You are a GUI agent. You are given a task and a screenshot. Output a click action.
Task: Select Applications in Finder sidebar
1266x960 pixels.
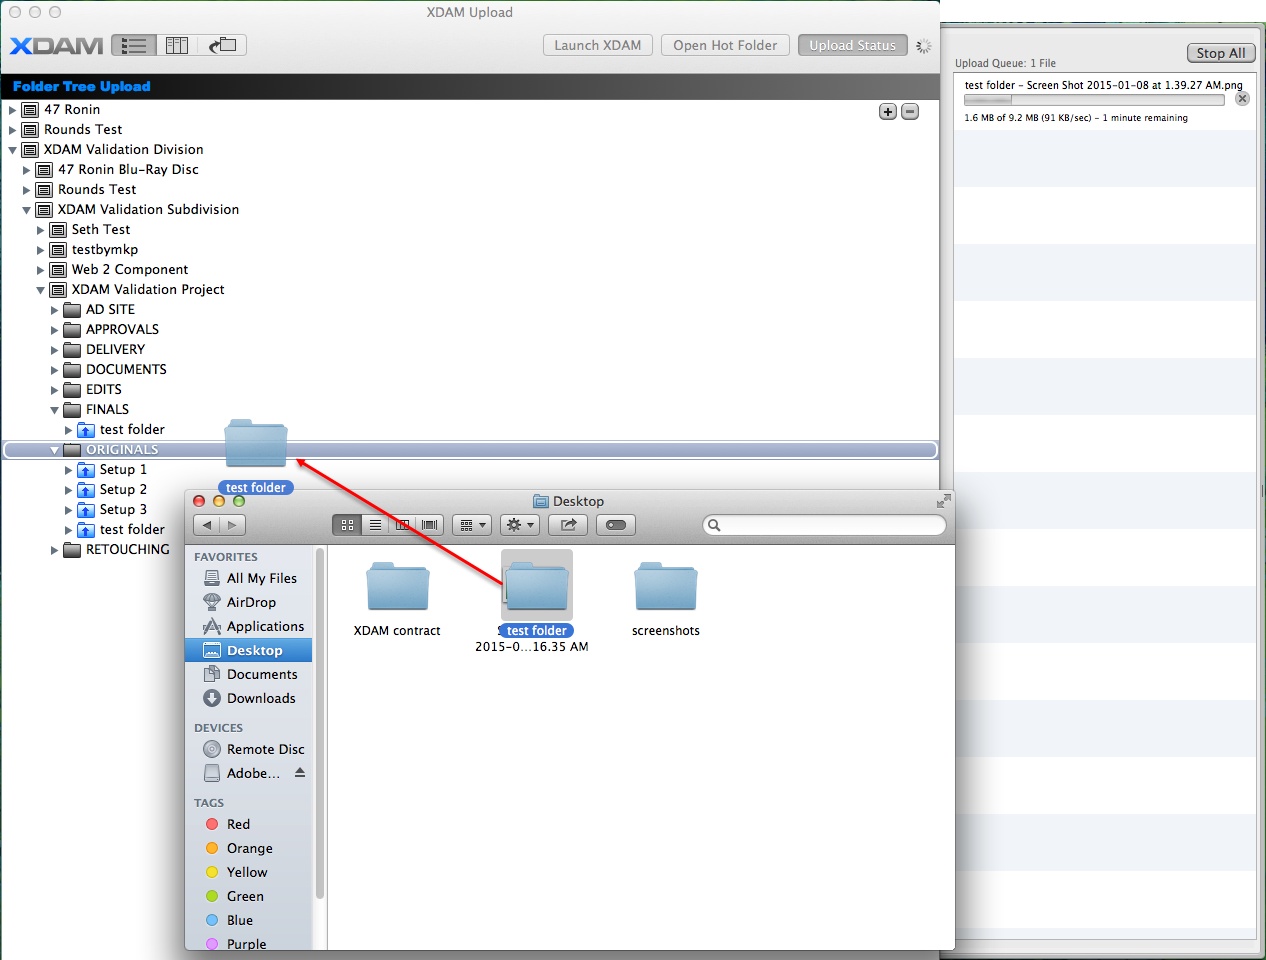click(x=264, y=626)
